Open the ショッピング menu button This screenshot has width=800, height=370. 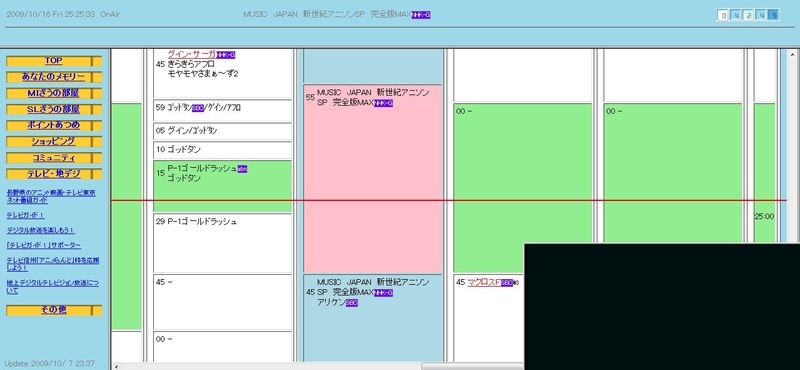pyautogui.click(x=54, y=141)
